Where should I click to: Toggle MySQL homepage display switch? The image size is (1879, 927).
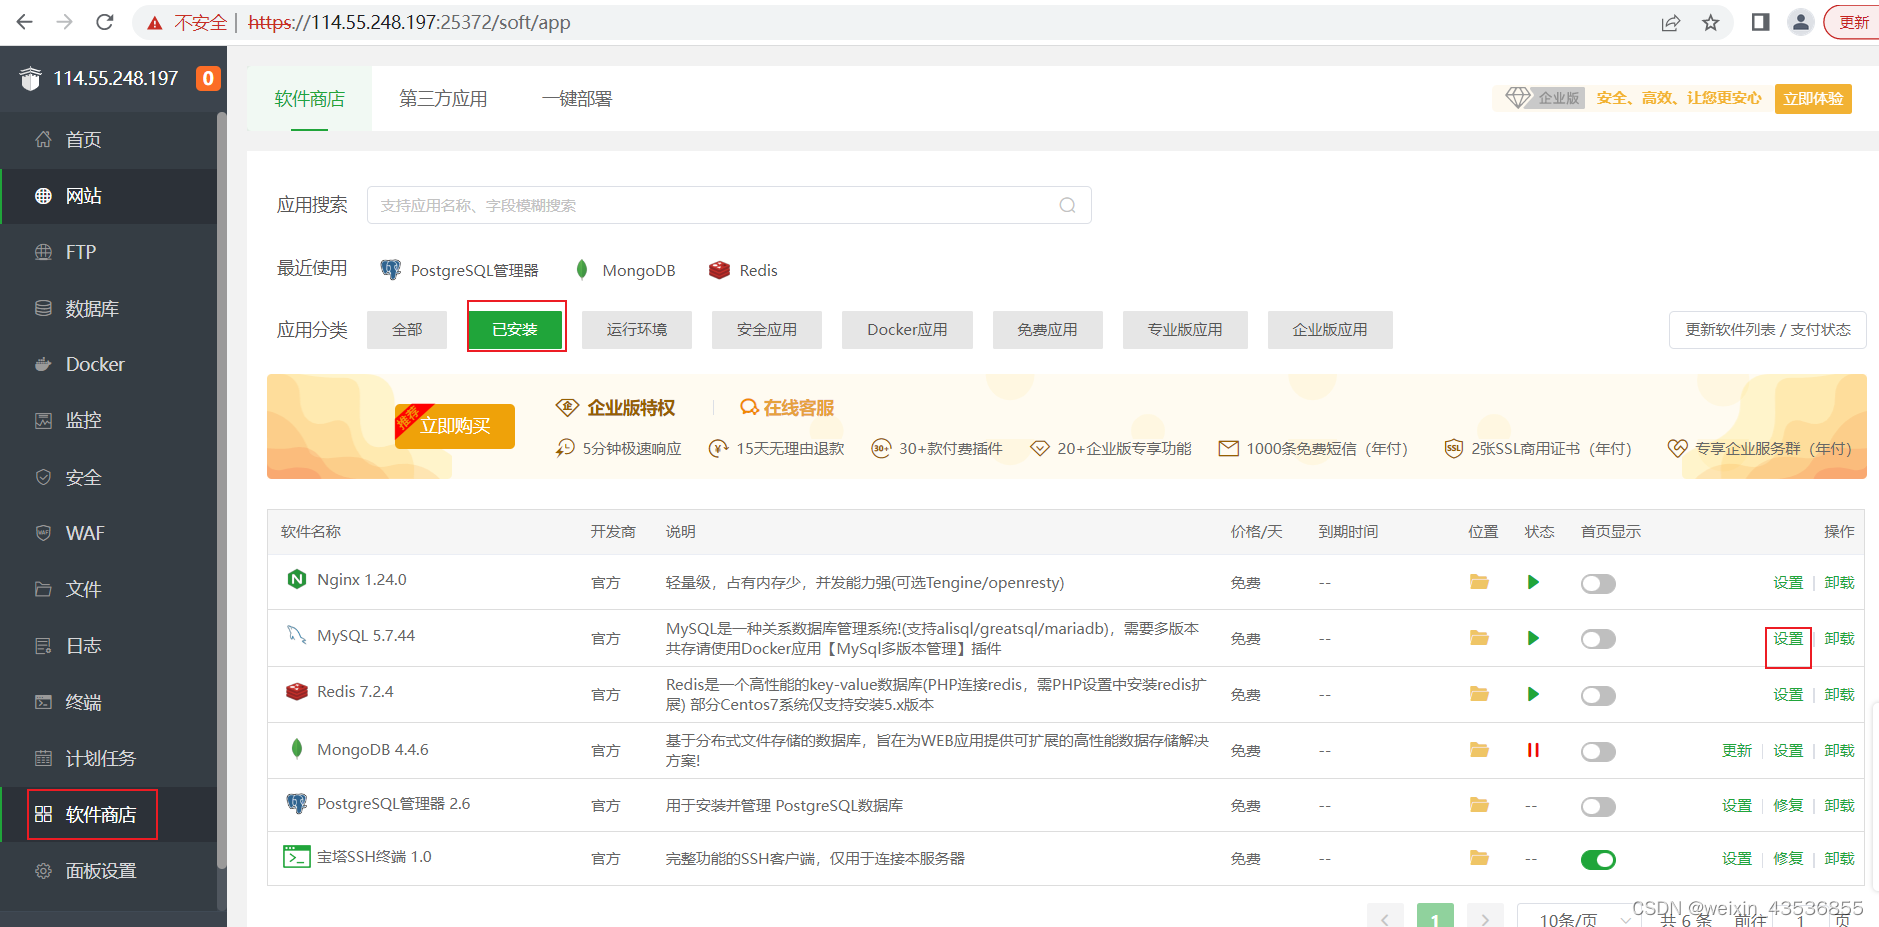tap(1598, 639)
